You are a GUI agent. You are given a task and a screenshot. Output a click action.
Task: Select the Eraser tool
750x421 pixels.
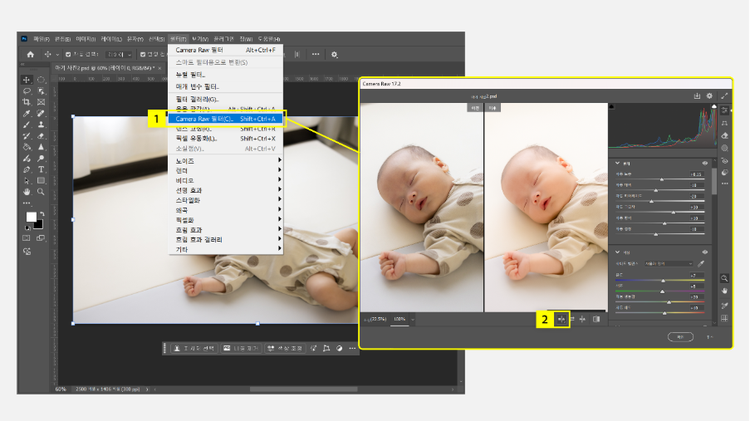click(x=41, y=136)
